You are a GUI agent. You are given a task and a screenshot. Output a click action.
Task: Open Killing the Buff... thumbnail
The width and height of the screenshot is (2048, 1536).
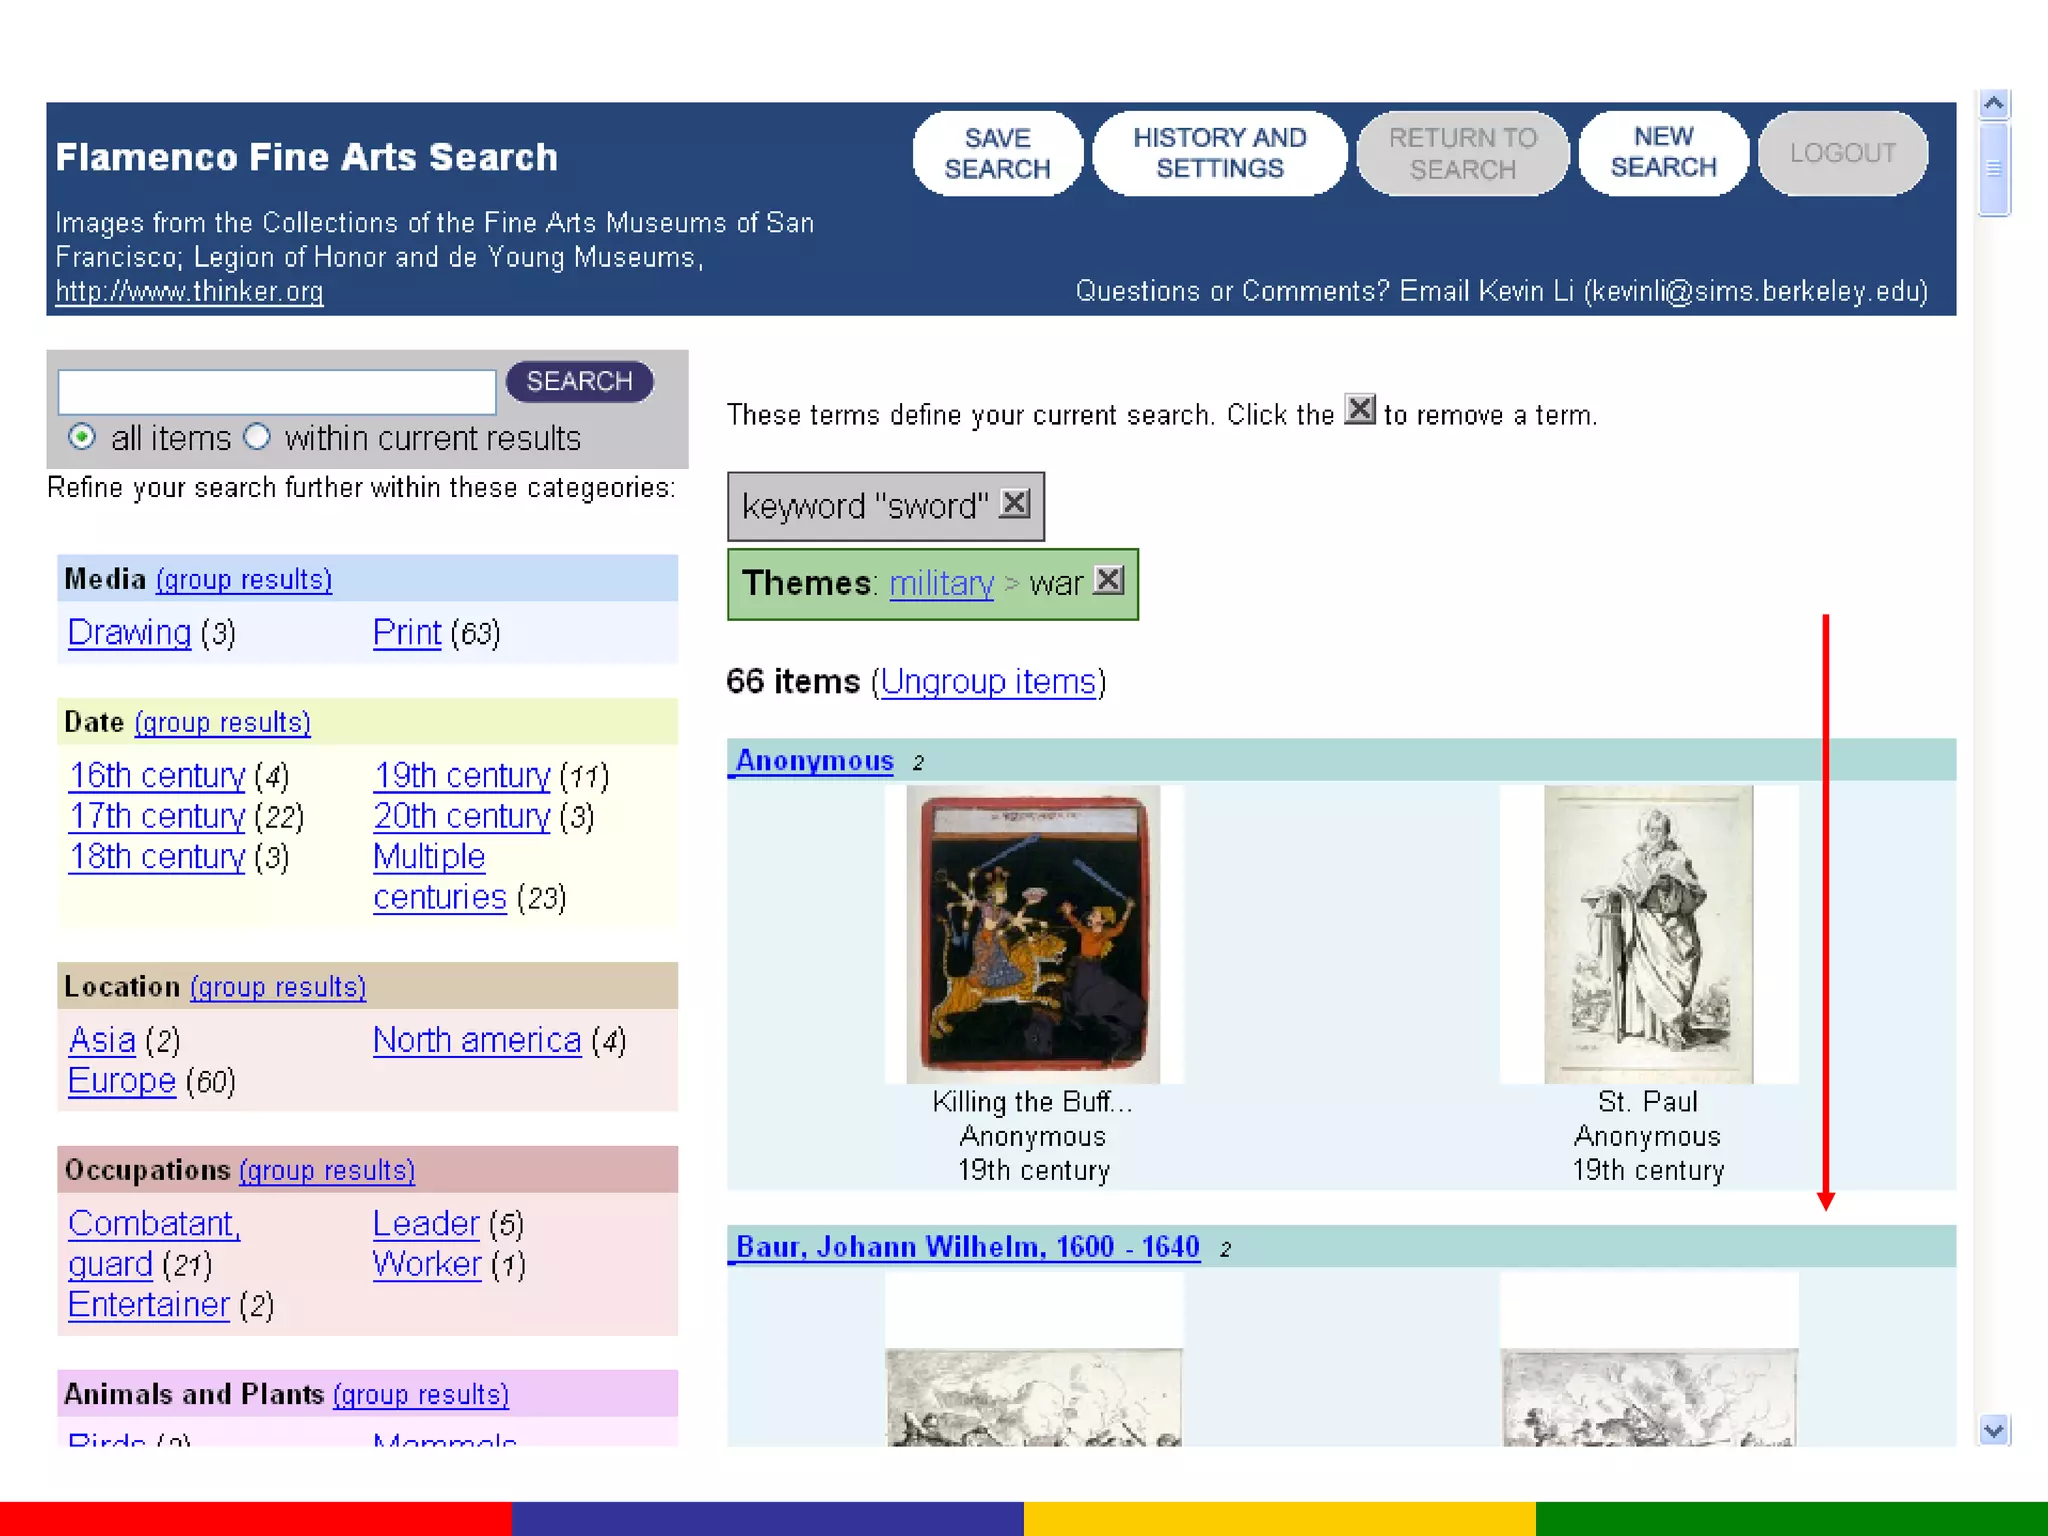click(x=1033, y=934)
